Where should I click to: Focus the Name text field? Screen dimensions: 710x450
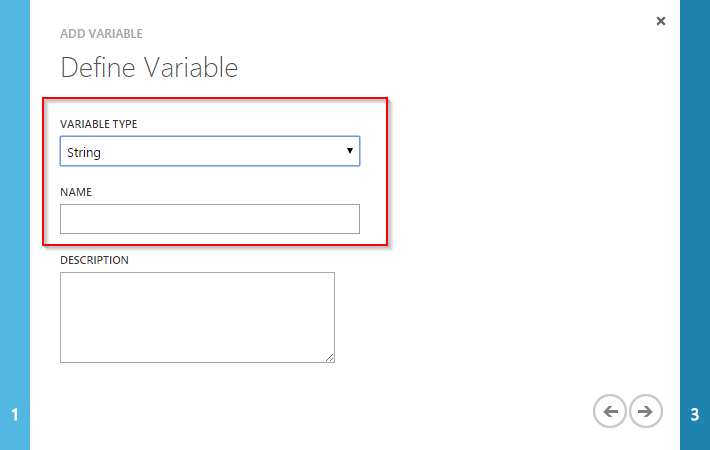[209, 219]
